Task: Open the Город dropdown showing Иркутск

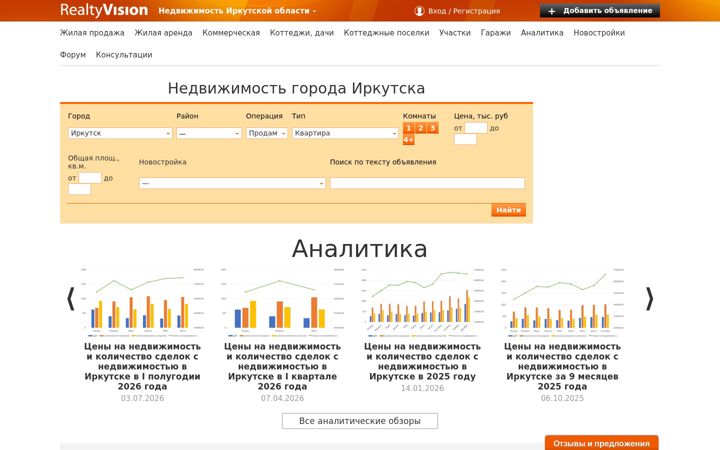Action: click(120, 133)
